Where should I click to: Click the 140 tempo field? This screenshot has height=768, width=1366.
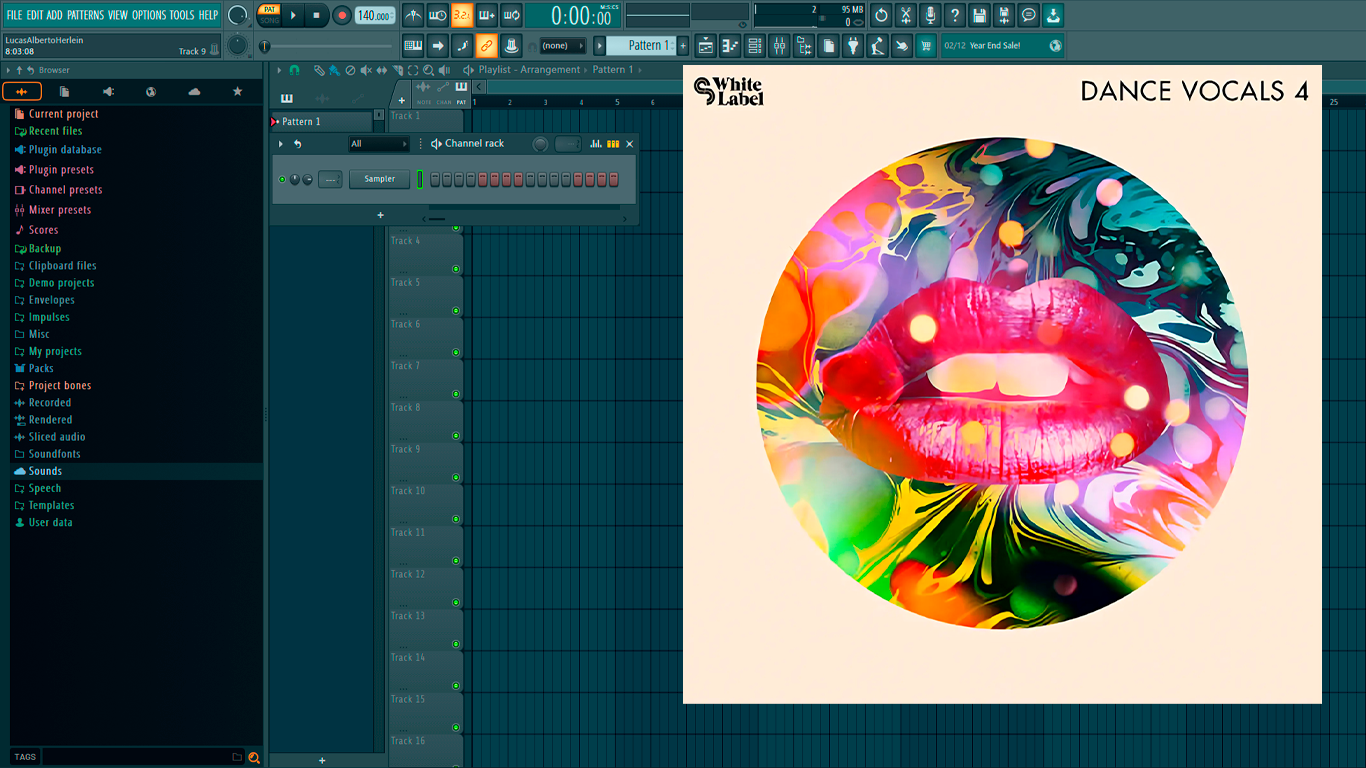point(375,15)
